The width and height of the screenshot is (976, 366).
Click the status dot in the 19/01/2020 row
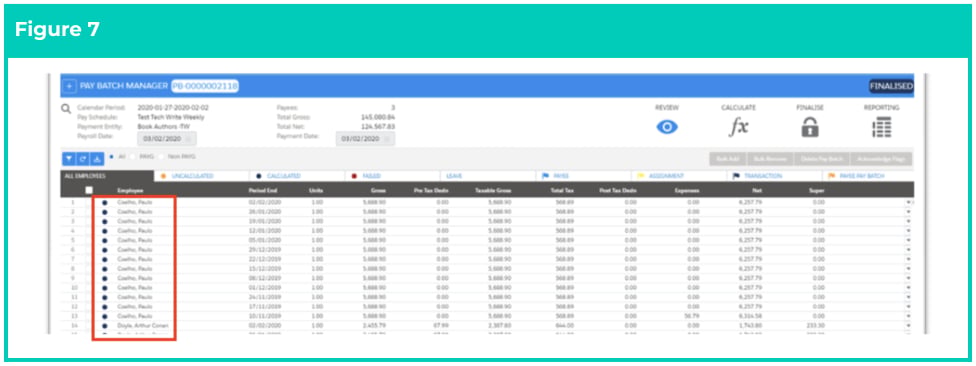tap(105, 221)
